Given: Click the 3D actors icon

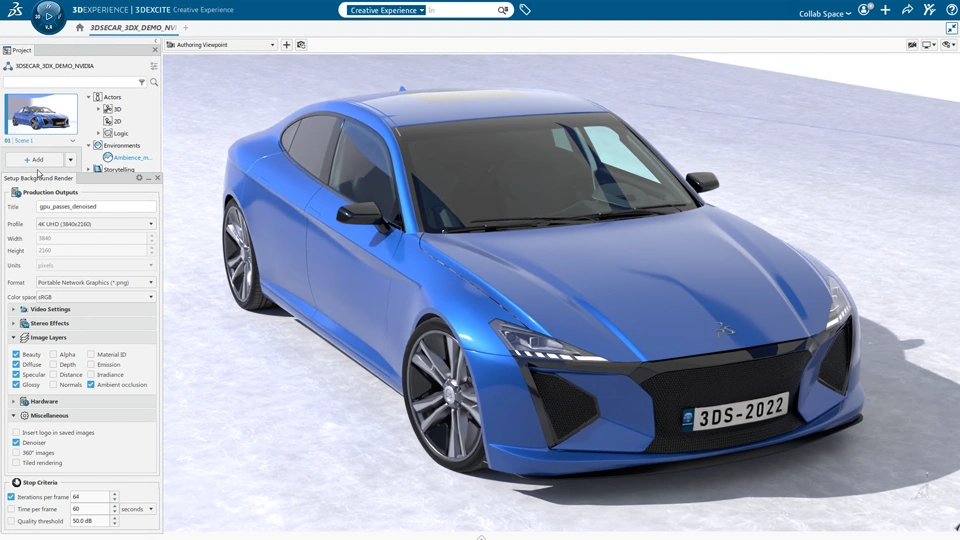Looking at the screenshot, I should tap(108, 109).
